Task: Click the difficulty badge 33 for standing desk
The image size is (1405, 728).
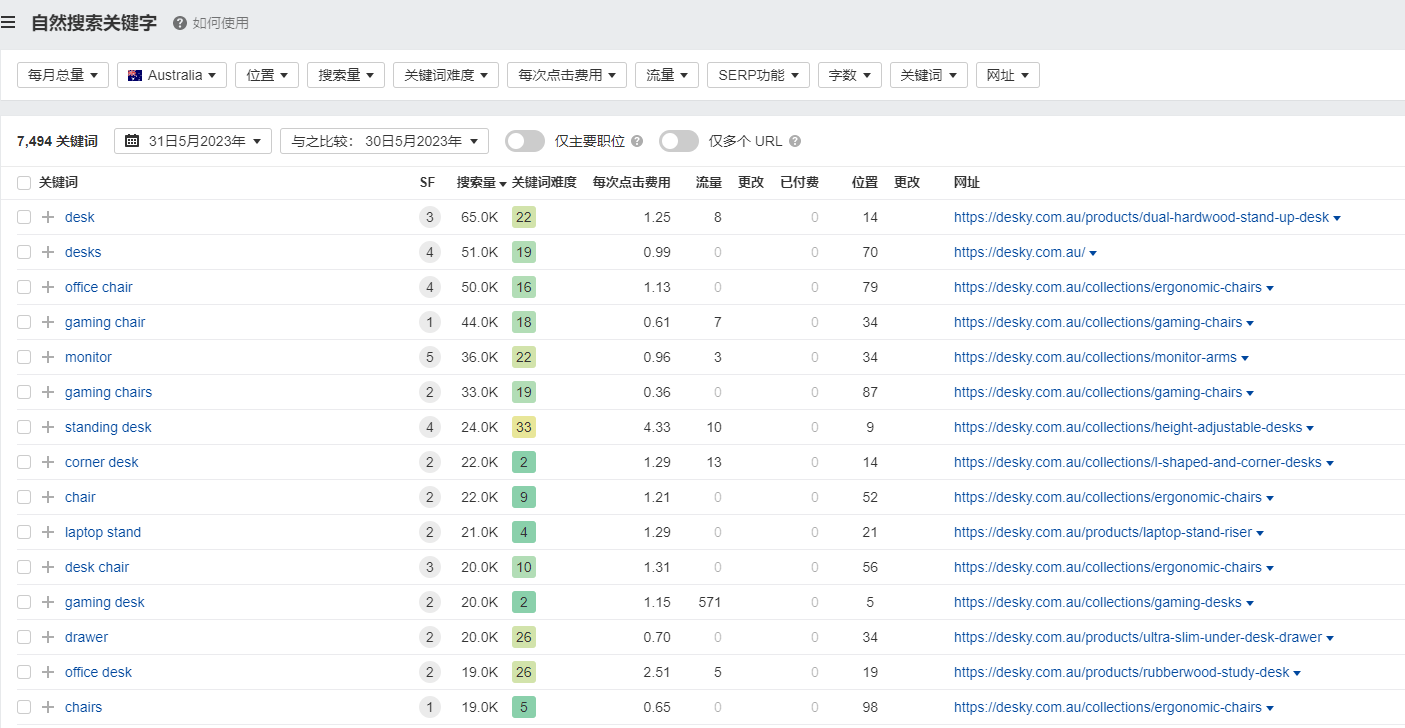Action: click(524, 427)
